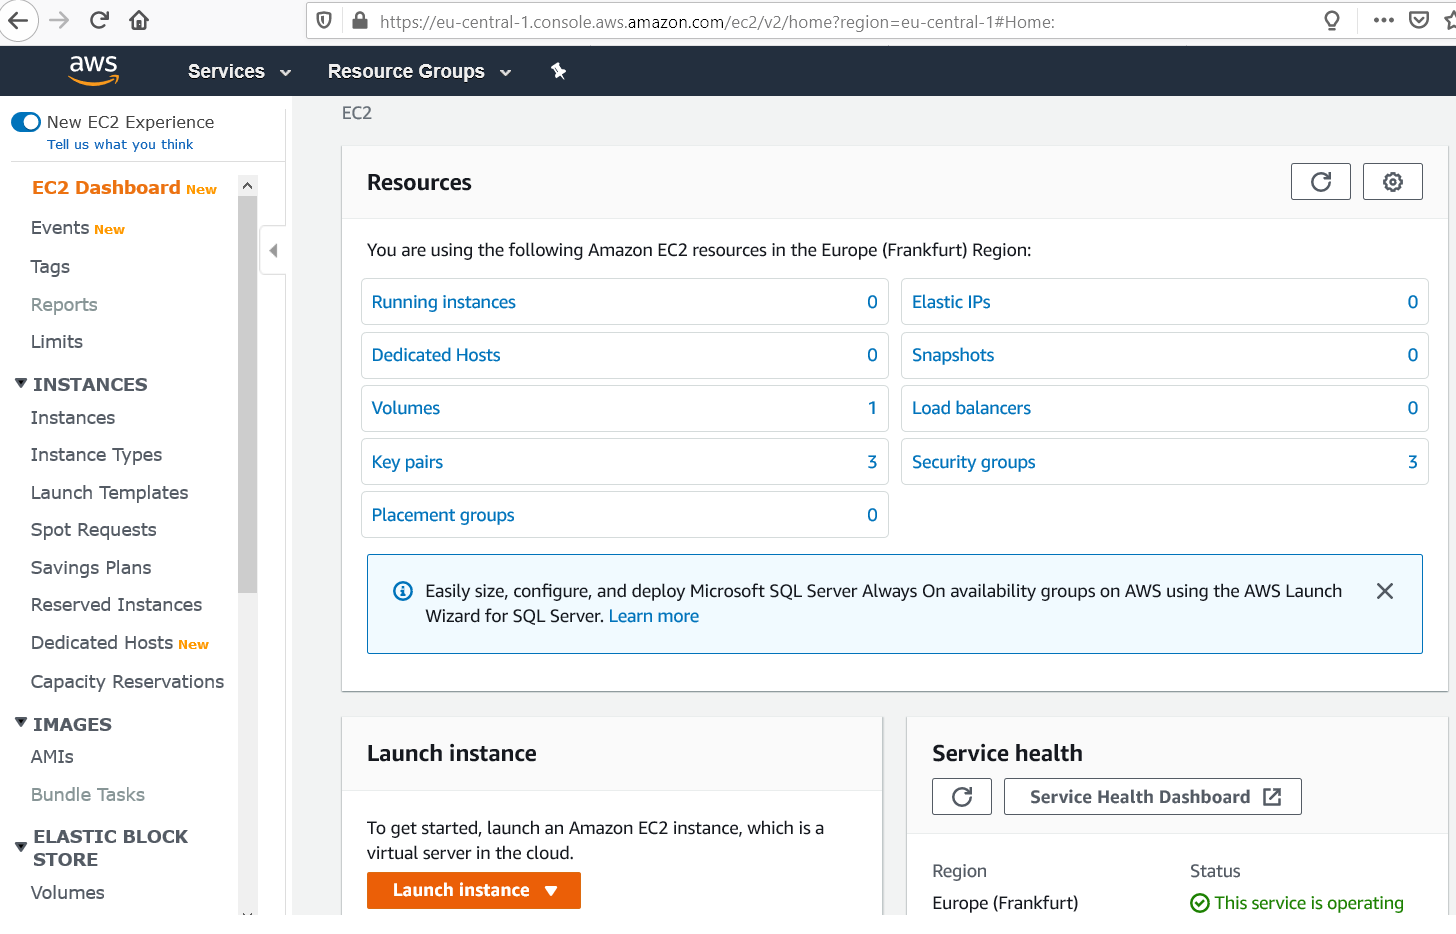The image size is (1456, 934).
Task: Open Savings Plans in sidebar
Action: coord(91,568)
